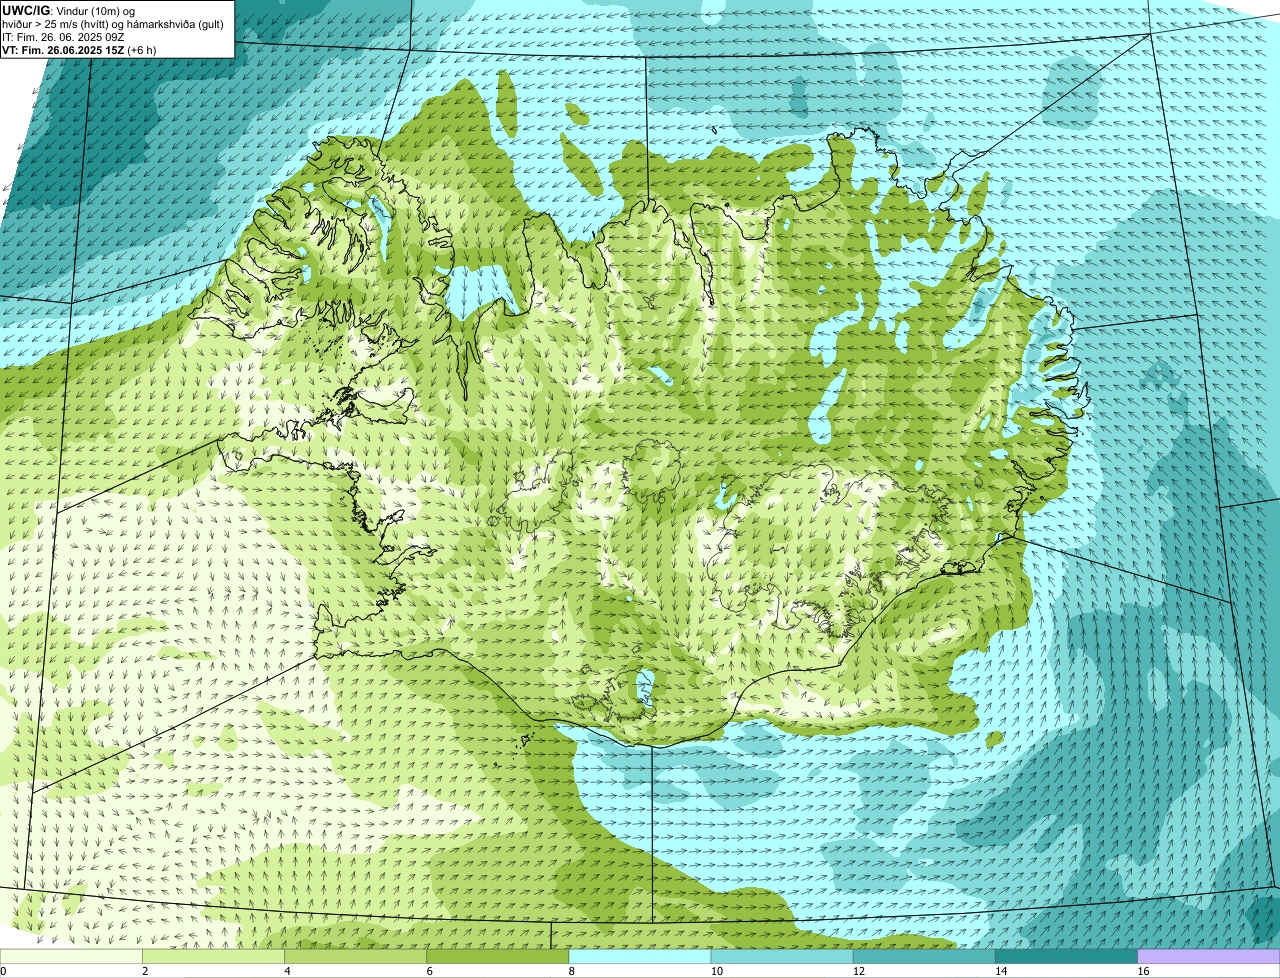Click the 12–14 m/s teal legend swatch

924,957
